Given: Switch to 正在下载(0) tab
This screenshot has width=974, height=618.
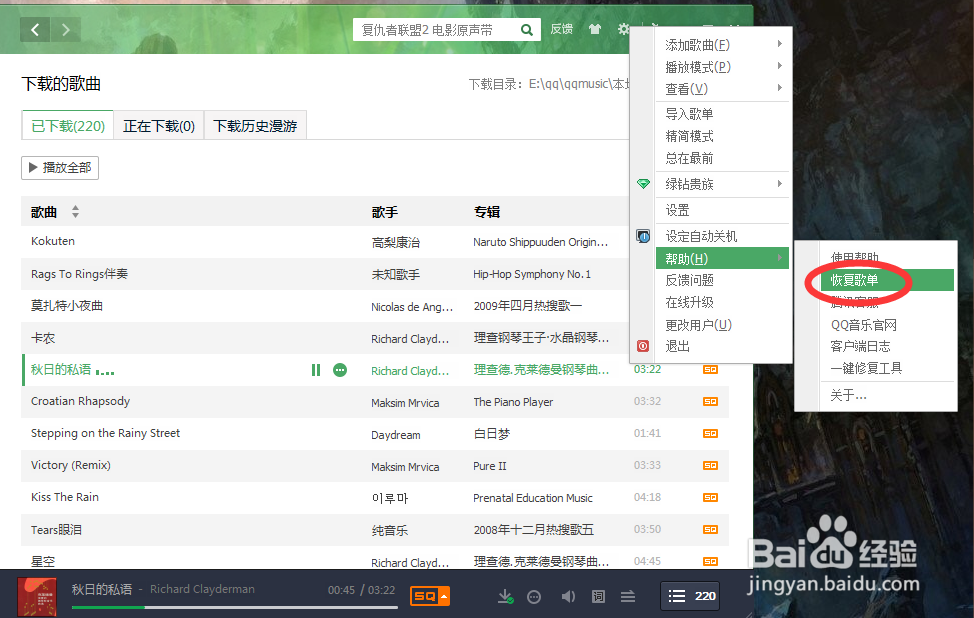Looking at the screenshot, I should coord(159,126).
